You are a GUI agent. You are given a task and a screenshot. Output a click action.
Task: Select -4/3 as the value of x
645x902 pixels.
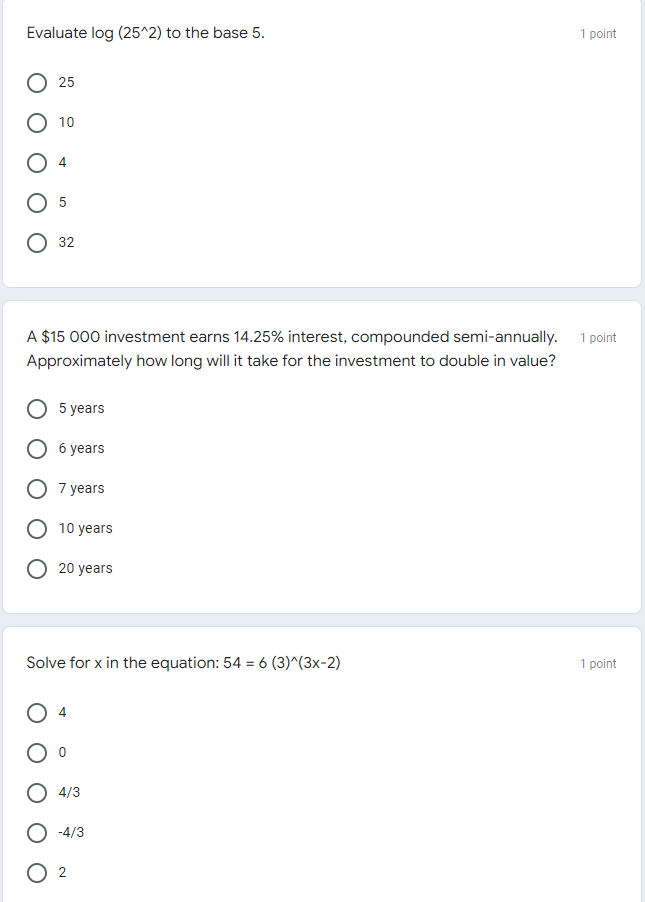[37, 832]
